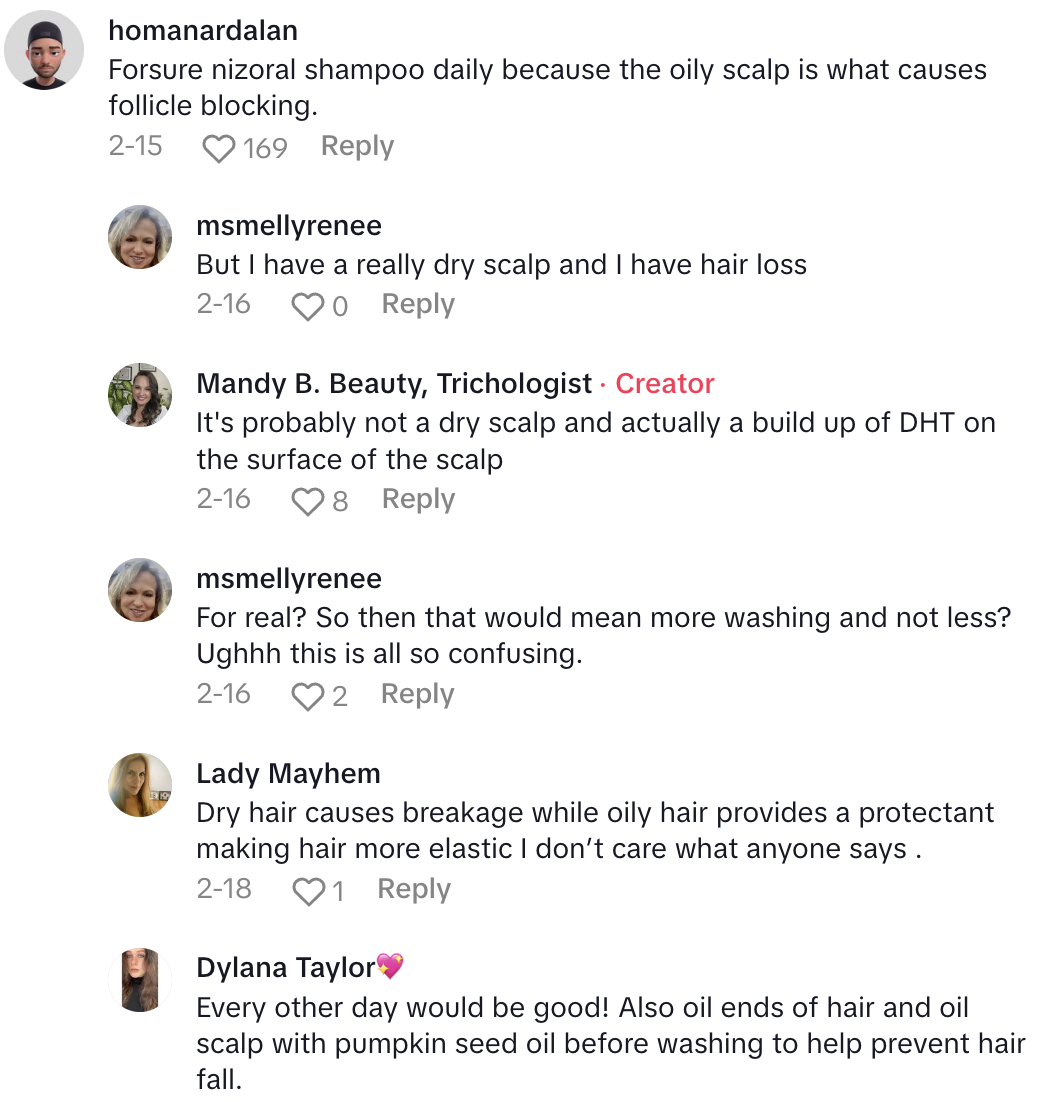
Task: Visit Dylana Taylor username link
Action: click(x=286, y=968)
